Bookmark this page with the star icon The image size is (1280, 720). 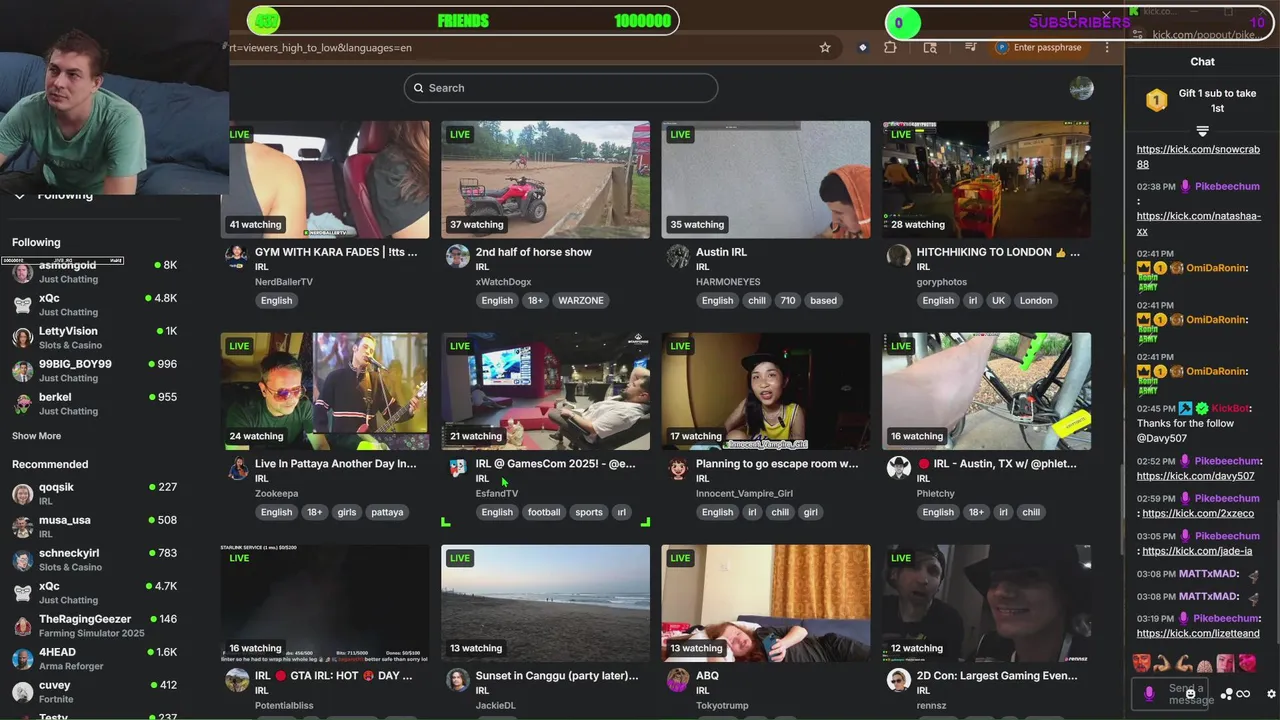tap(825, 47)
